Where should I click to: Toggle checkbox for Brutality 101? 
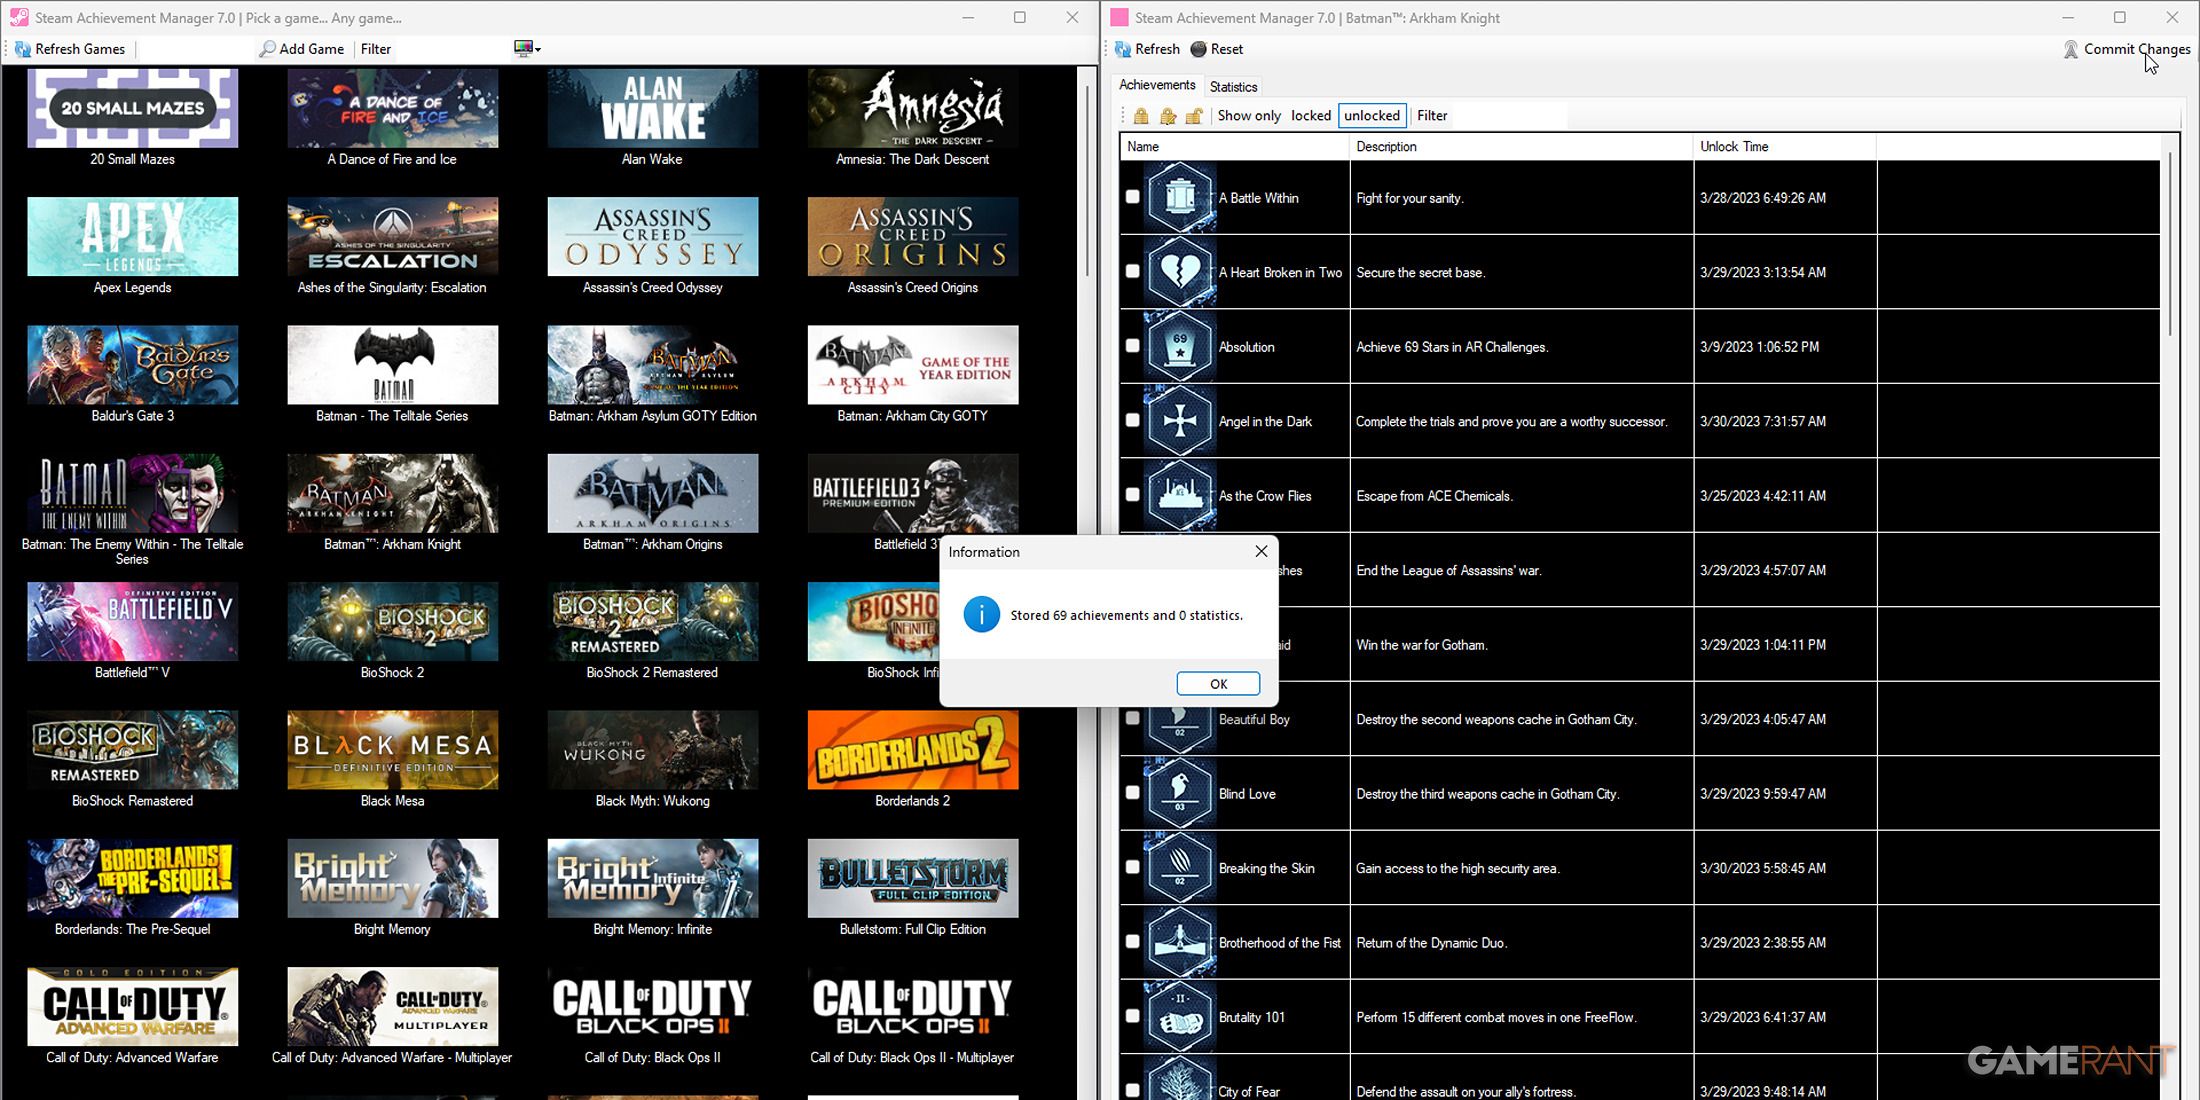point(1132,1016)
